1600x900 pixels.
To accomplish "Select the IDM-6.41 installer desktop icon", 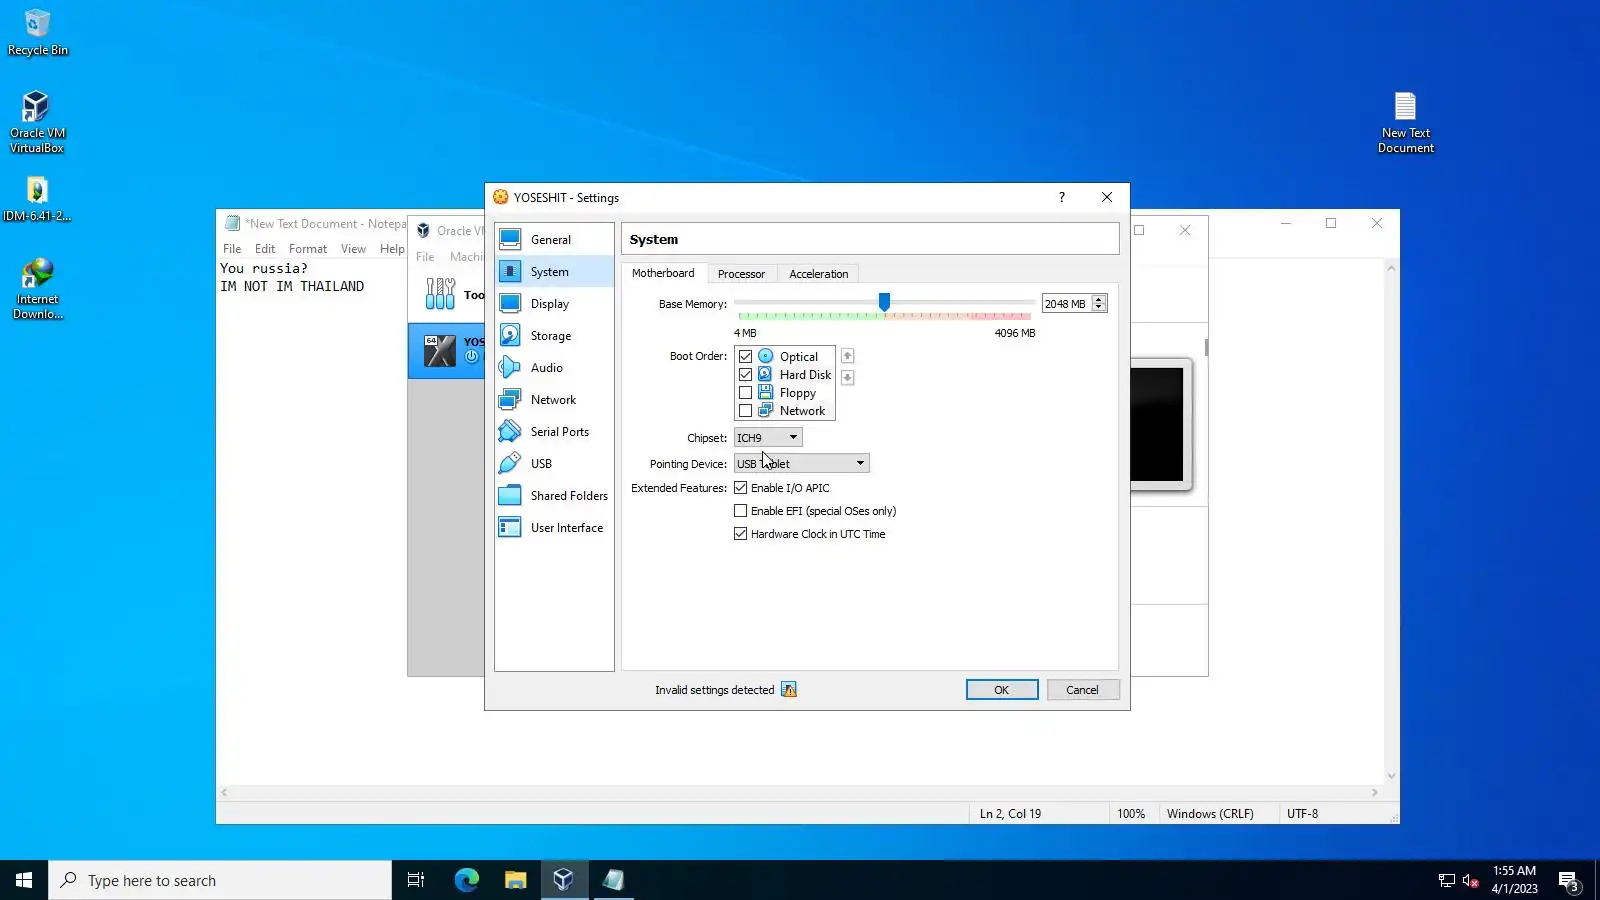I will tap(37, 199).
